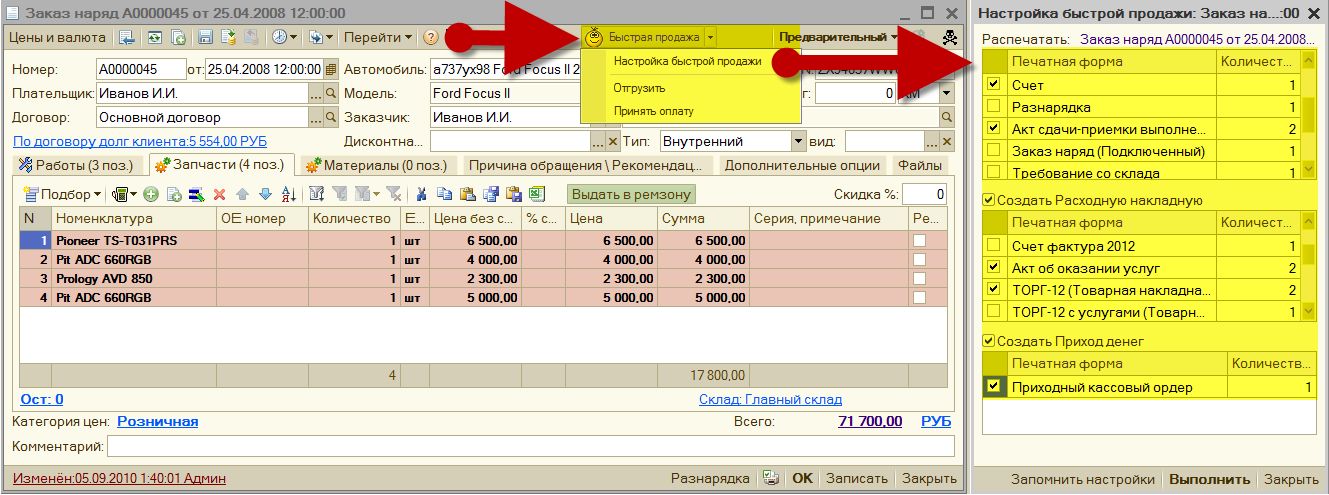The height and width of the screenshot is (495, 1329).
Task: Click the cut scissors icon
Action: tap(422, 194)
